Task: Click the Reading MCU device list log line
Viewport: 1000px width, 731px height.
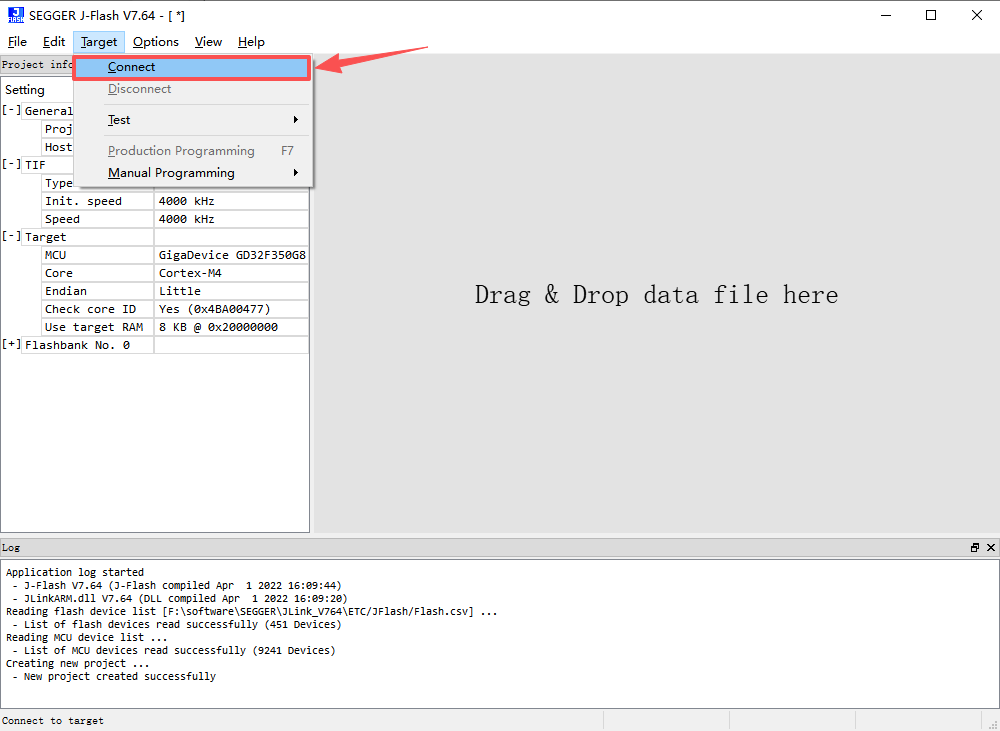Action: [87, 637]
